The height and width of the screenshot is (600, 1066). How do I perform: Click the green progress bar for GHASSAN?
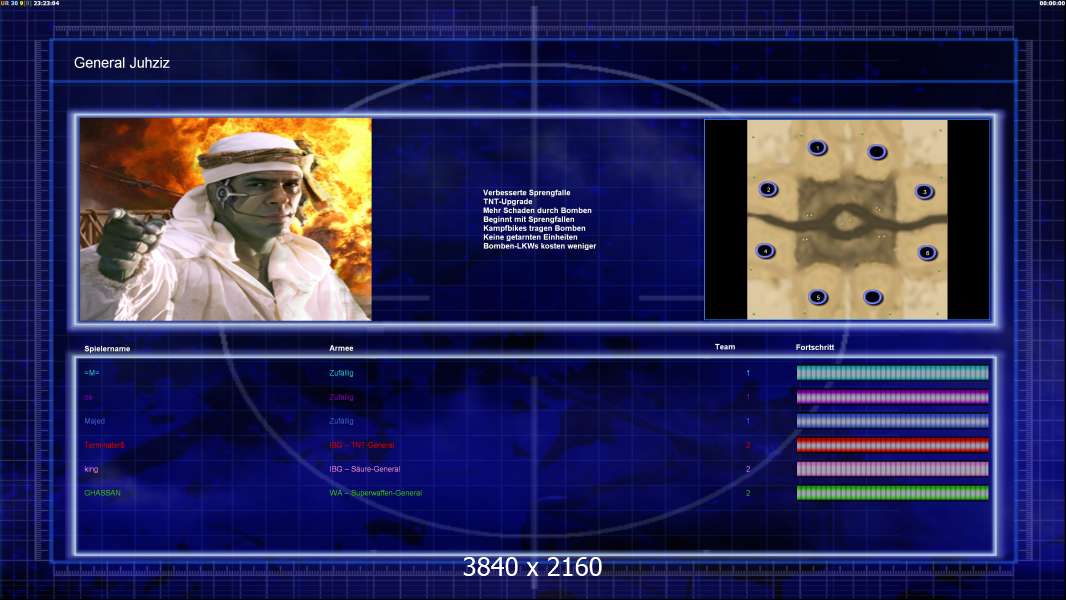[x=893, y=493]
